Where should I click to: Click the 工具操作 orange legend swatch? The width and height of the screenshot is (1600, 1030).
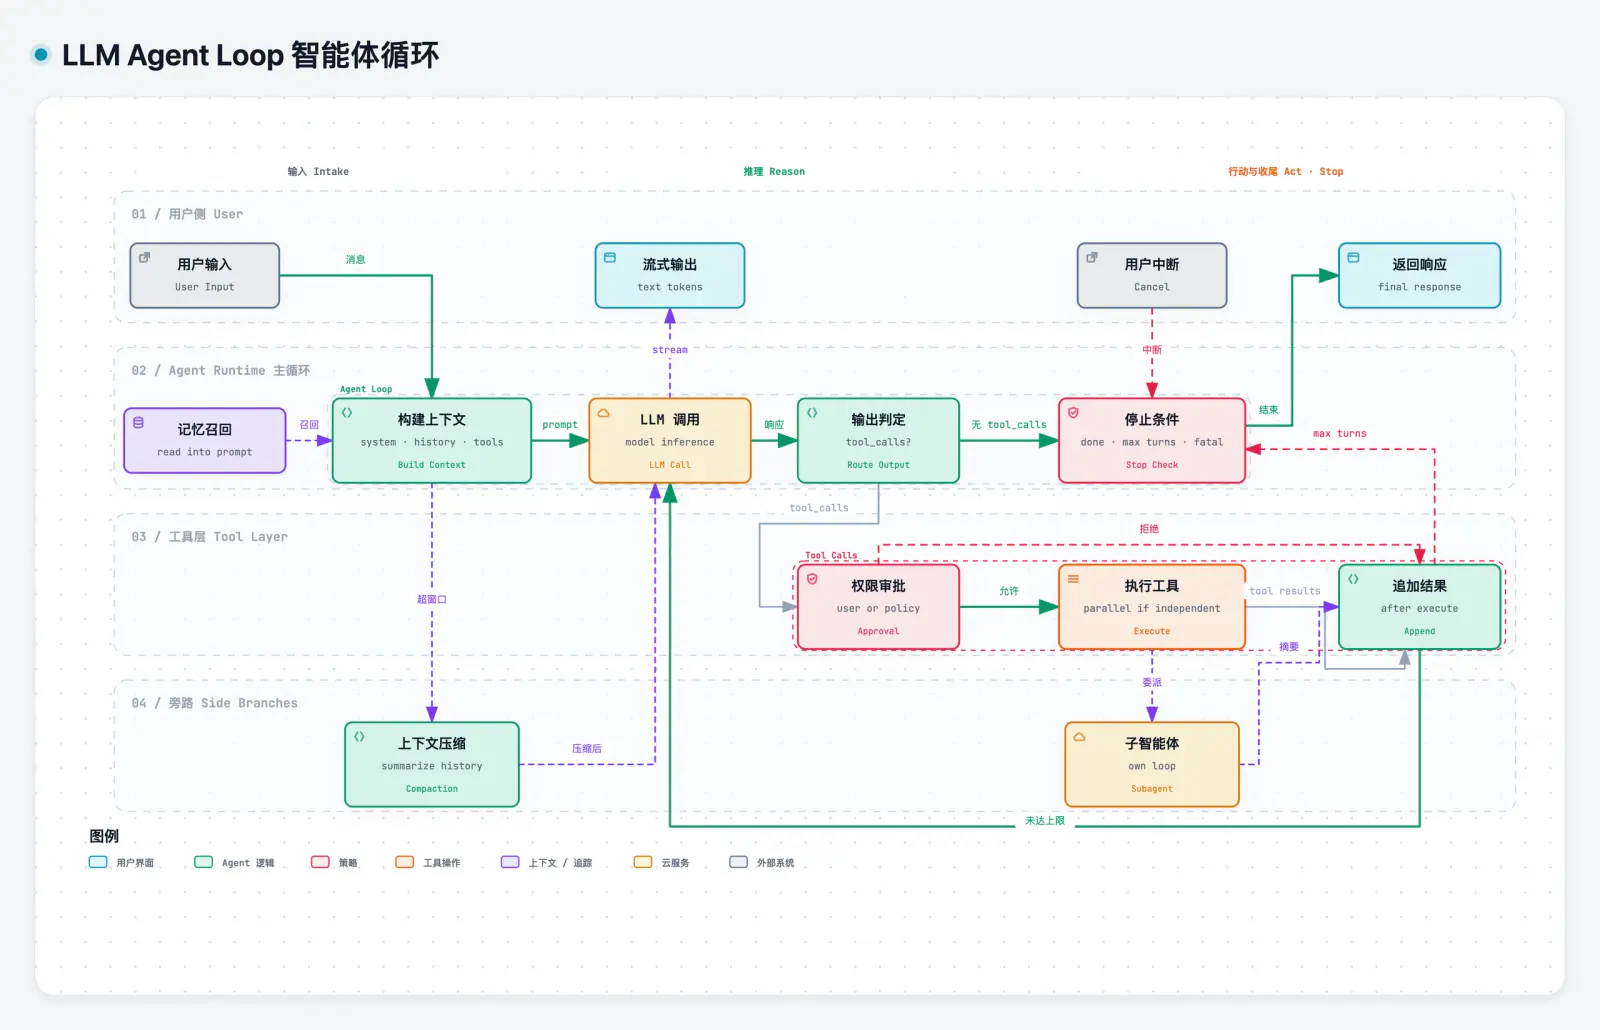pyautogui.click(x=404, y=862)
